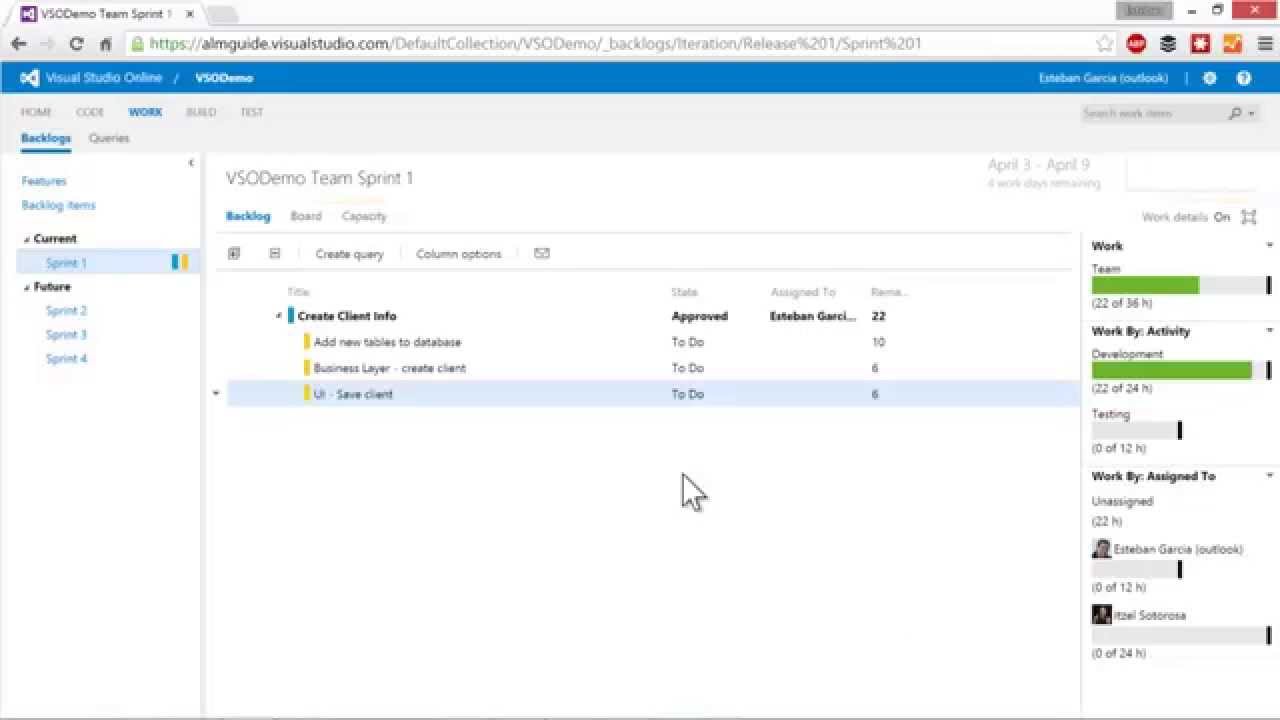Image resolution: width=1280 pixels, height=720 pixels.
Task: Click Create query button
Action: (349, 254)
